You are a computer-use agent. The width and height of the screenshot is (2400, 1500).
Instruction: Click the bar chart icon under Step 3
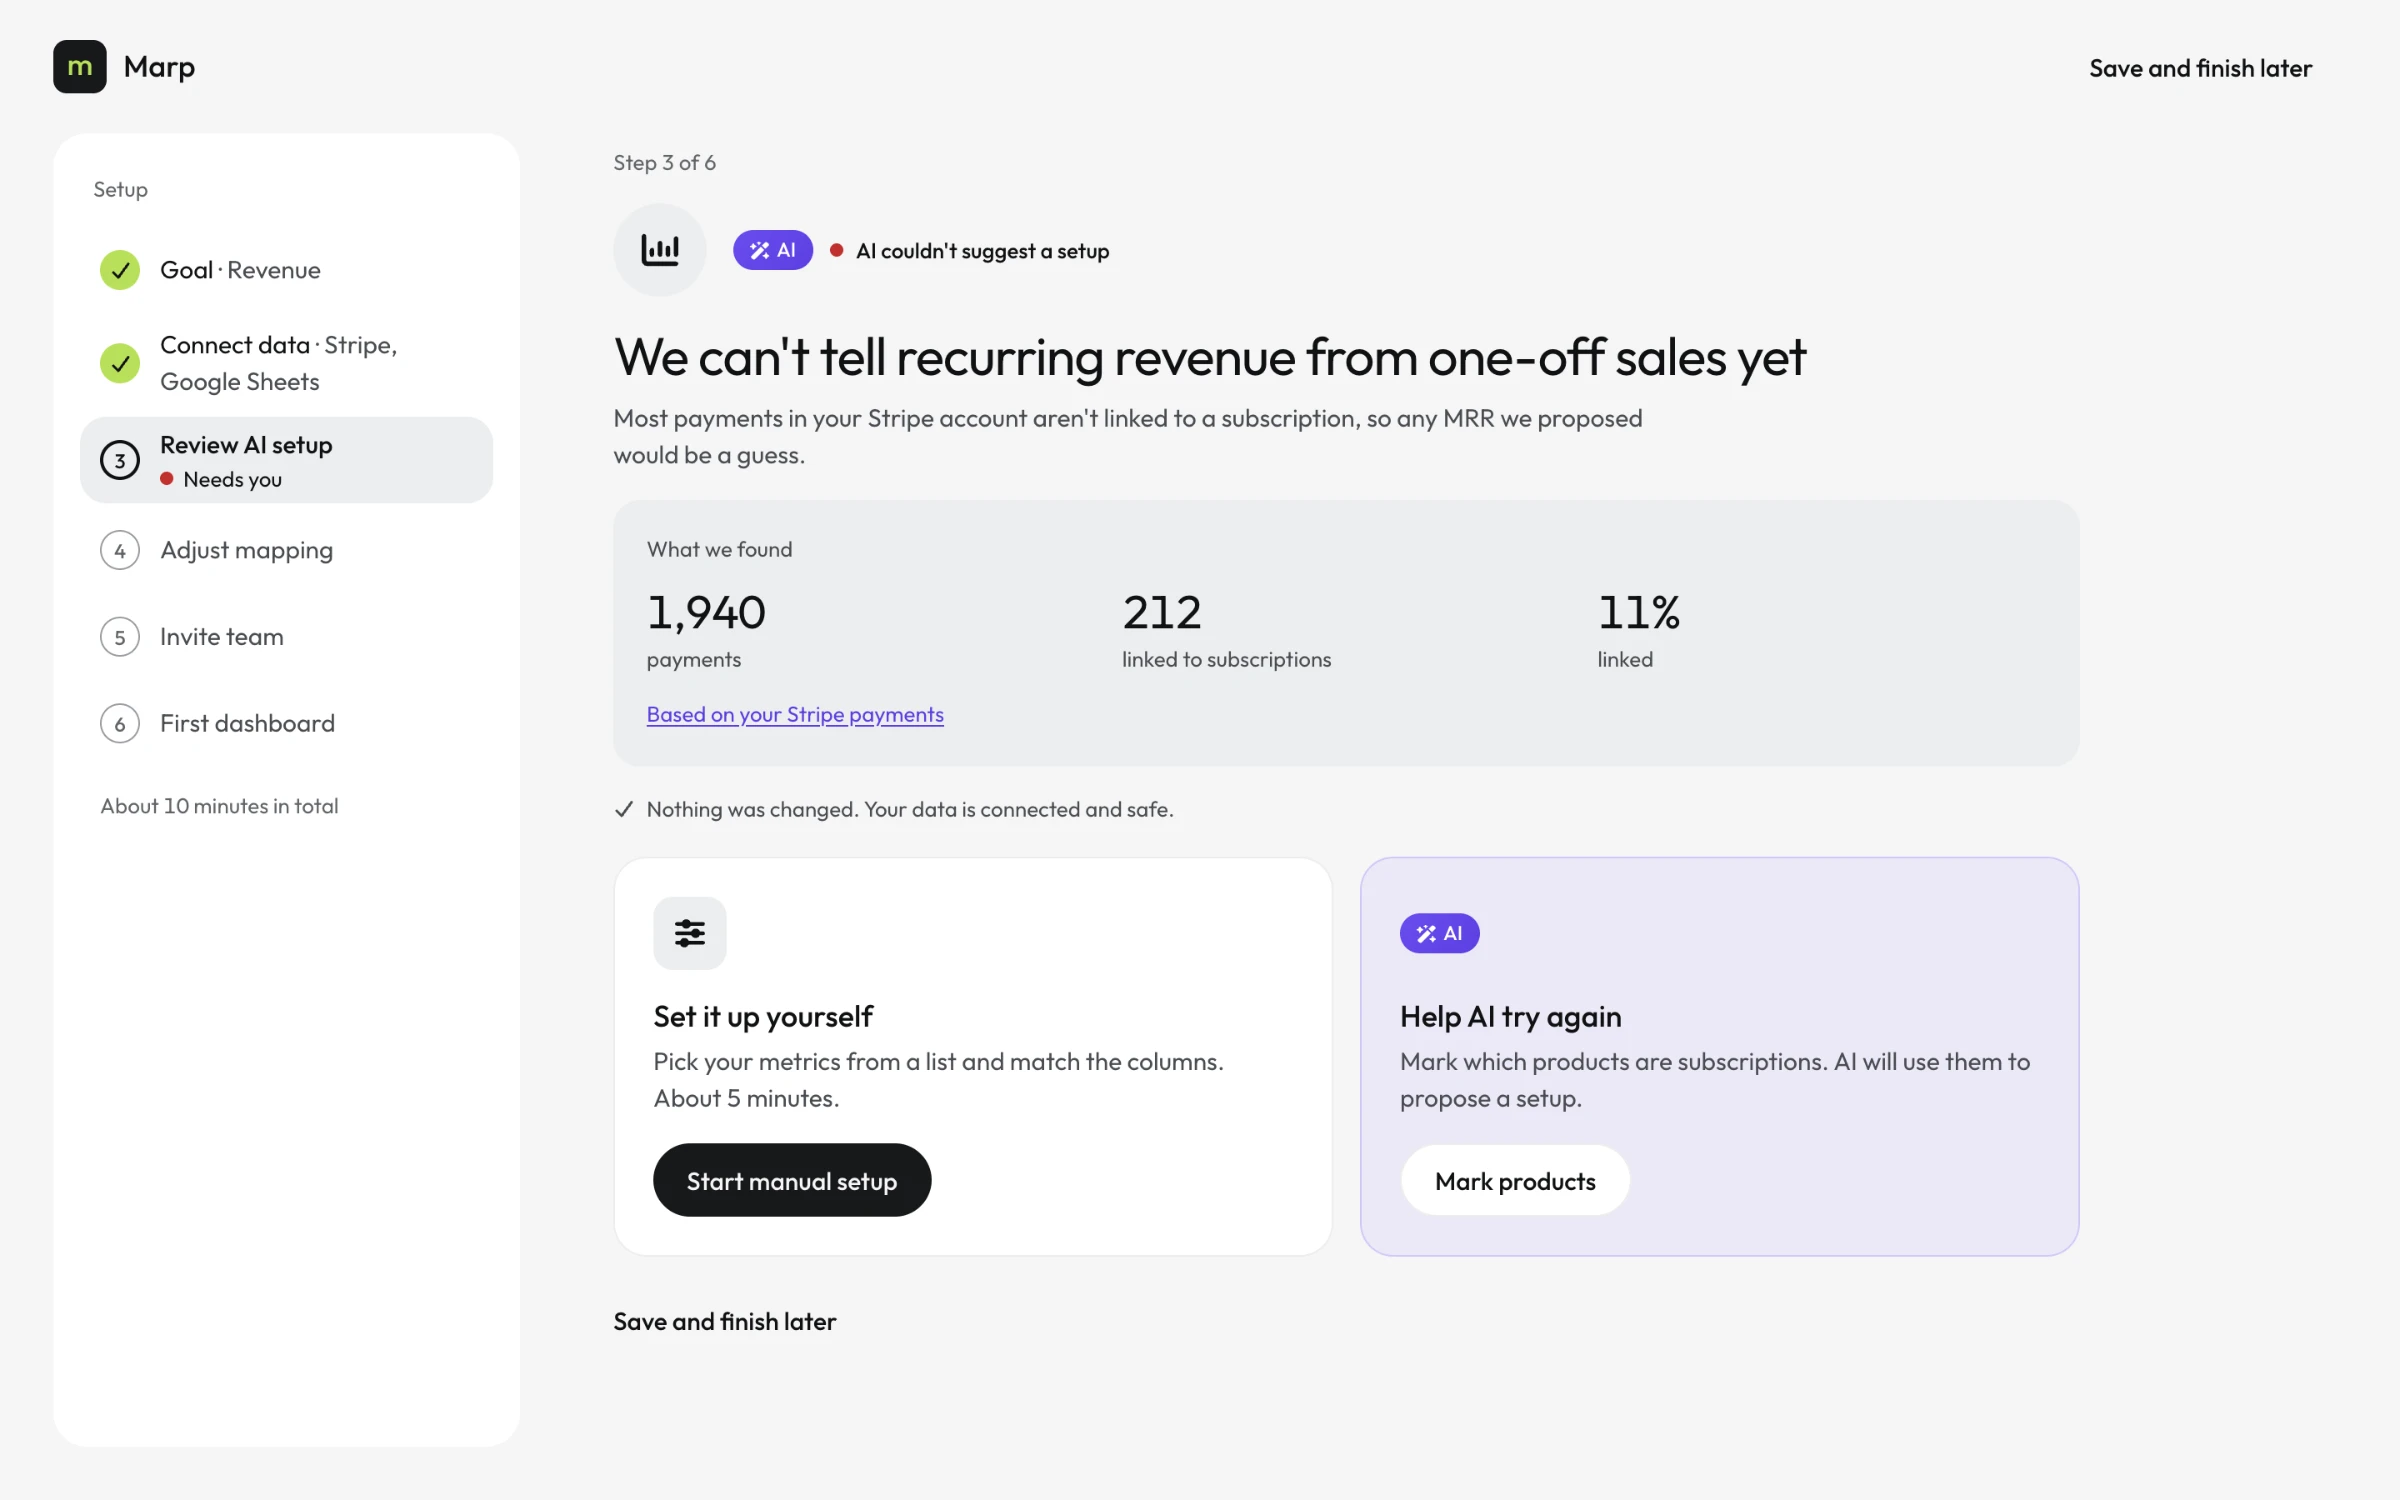point(660,250)
